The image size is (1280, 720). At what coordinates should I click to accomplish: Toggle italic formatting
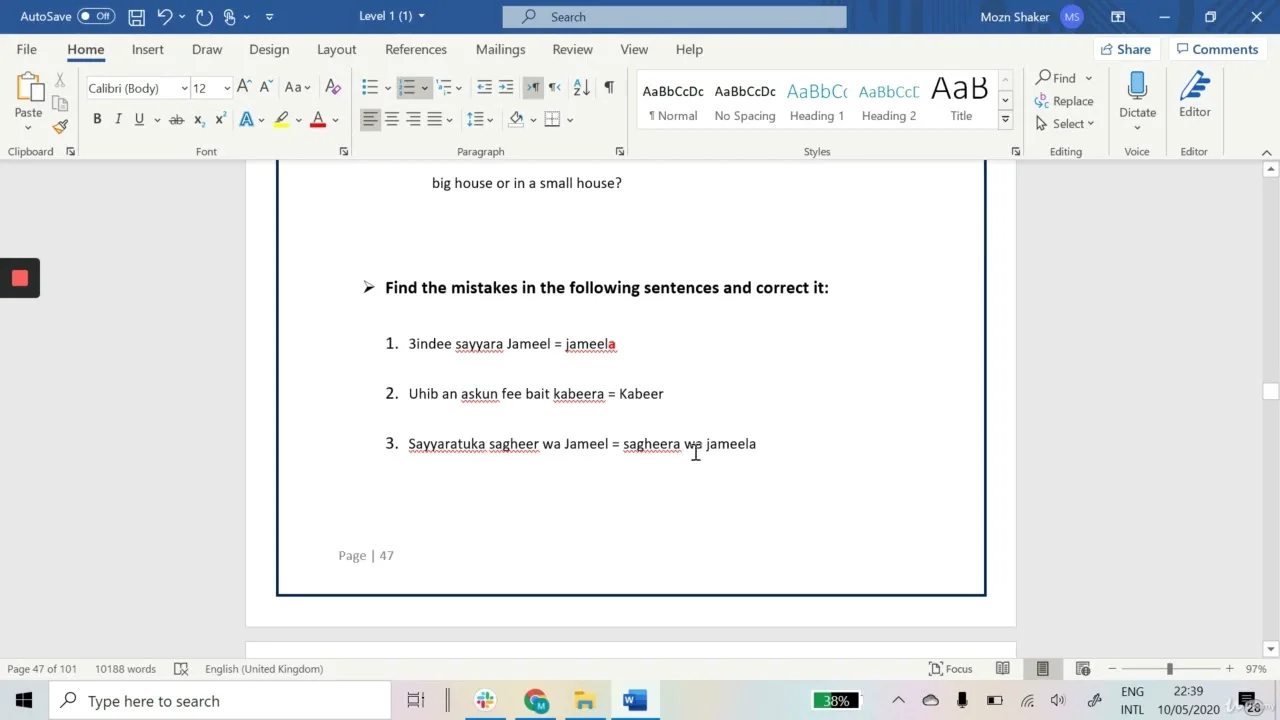pyautogui.click(x=118, y=119)
